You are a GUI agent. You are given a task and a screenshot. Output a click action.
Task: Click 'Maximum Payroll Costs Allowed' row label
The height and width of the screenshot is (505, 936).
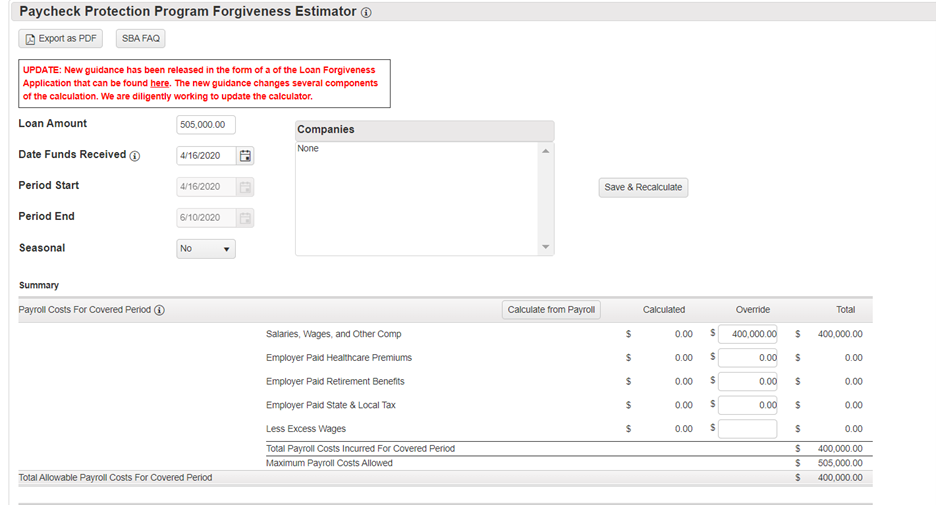[330, 463]
